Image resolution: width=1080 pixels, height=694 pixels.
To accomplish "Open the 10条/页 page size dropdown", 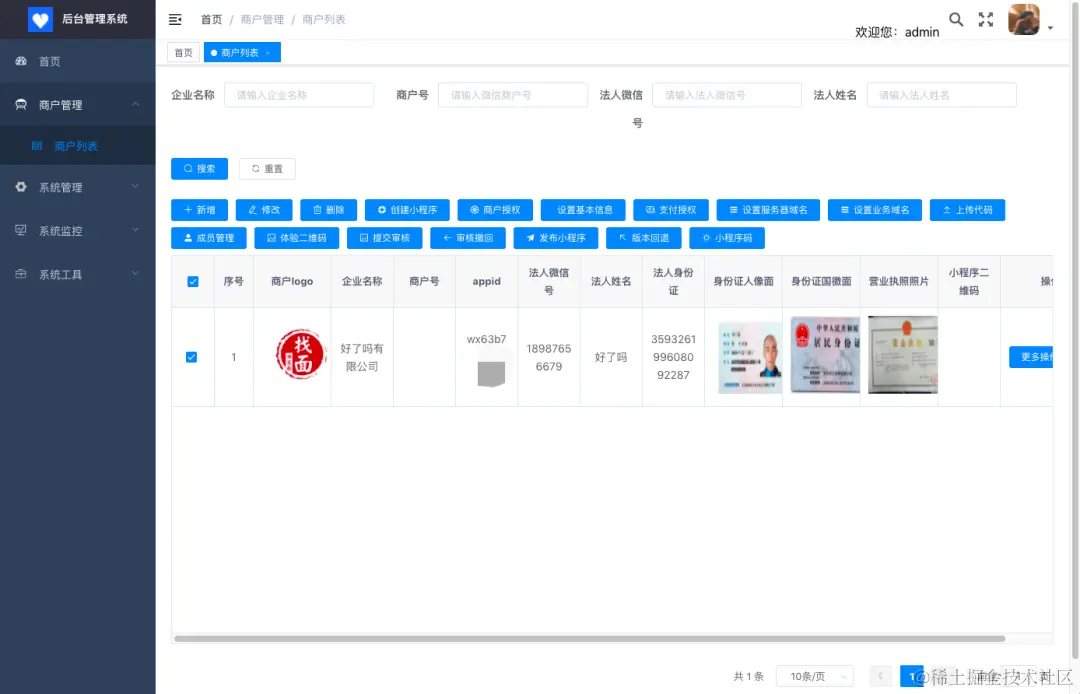I will [814, 676].
